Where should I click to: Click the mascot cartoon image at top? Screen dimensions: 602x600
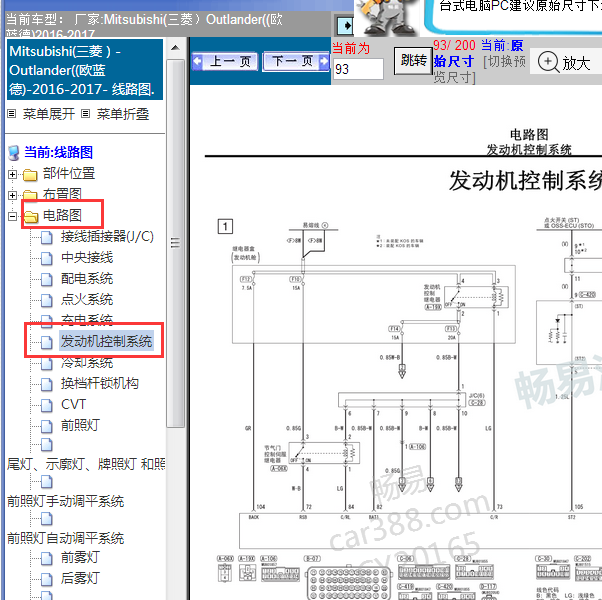[x=387, y=17]
